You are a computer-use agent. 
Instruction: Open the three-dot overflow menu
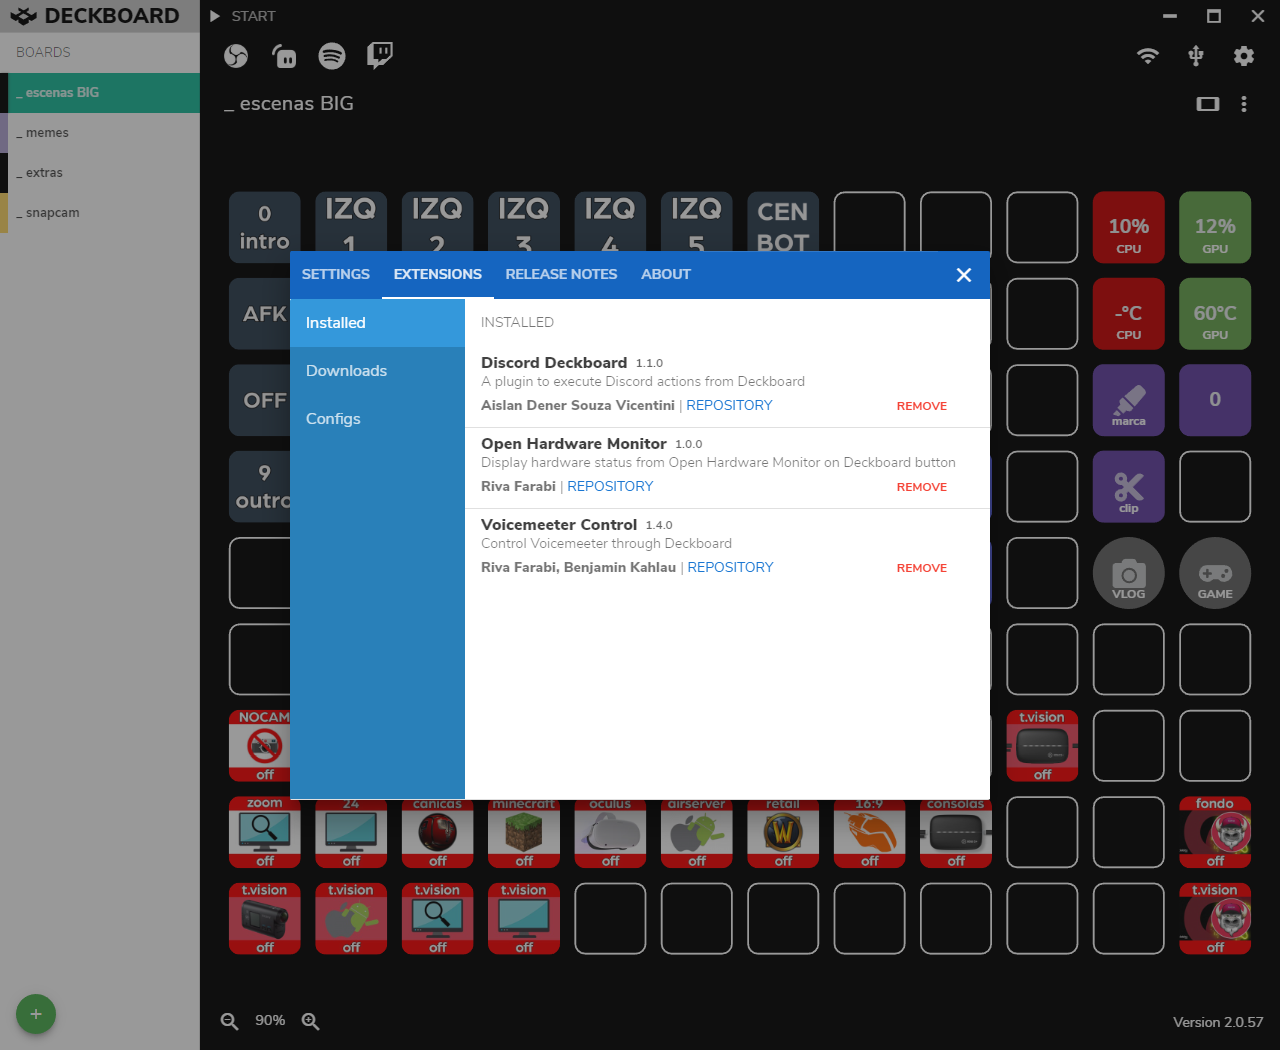1244,103
